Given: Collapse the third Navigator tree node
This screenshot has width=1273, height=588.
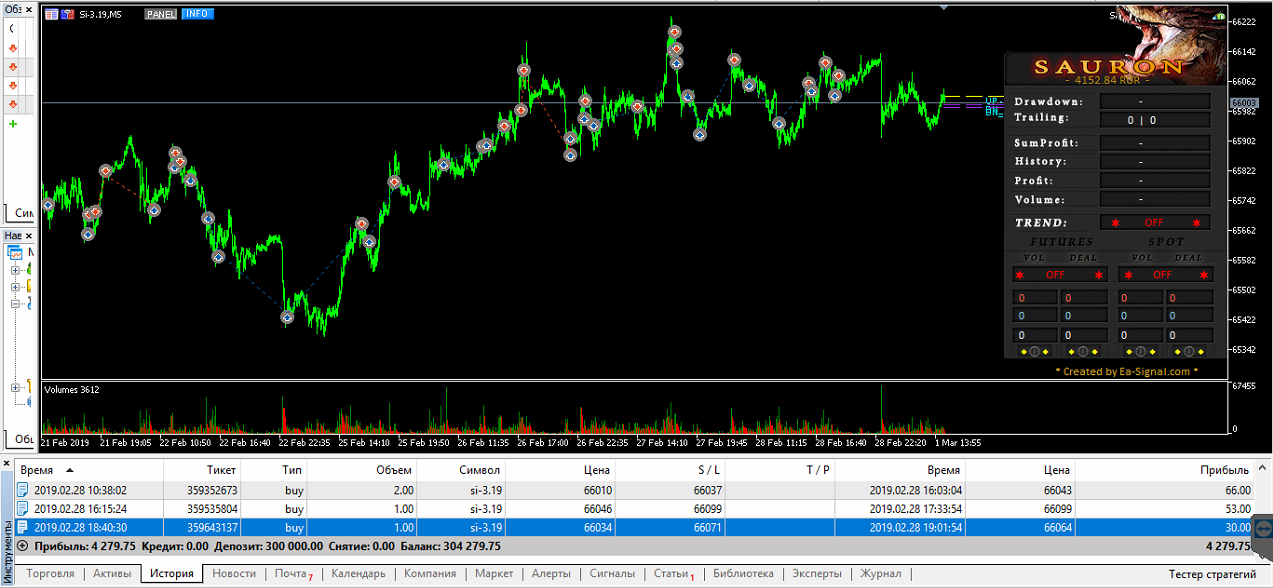Looking at the screenshot, I should pyautogui.click(x=15, y=303).
